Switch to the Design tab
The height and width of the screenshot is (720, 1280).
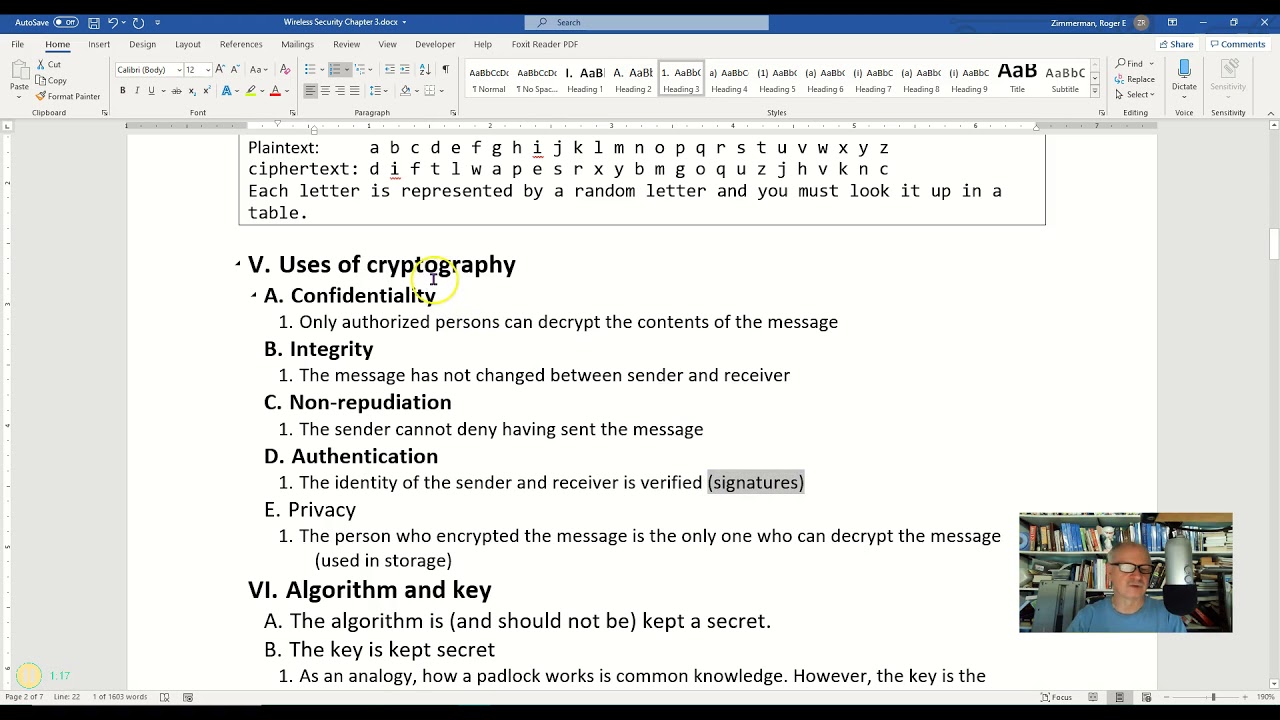[142, 44]
